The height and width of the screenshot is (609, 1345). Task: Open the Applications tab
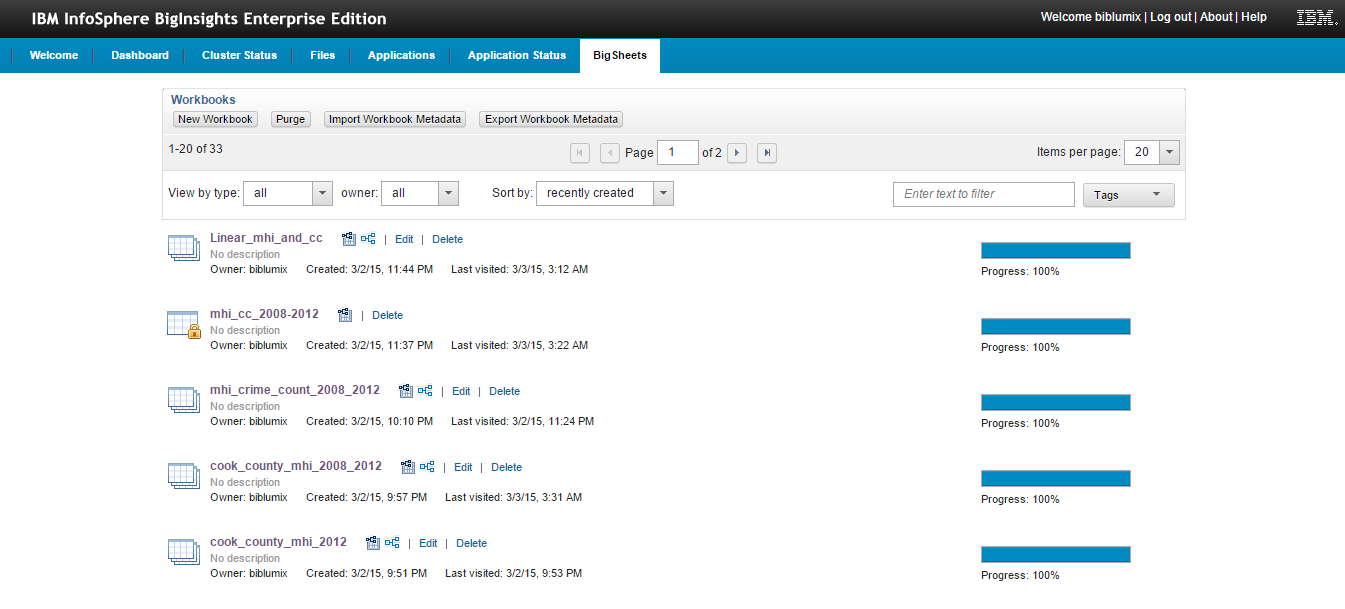pos(401,55)
